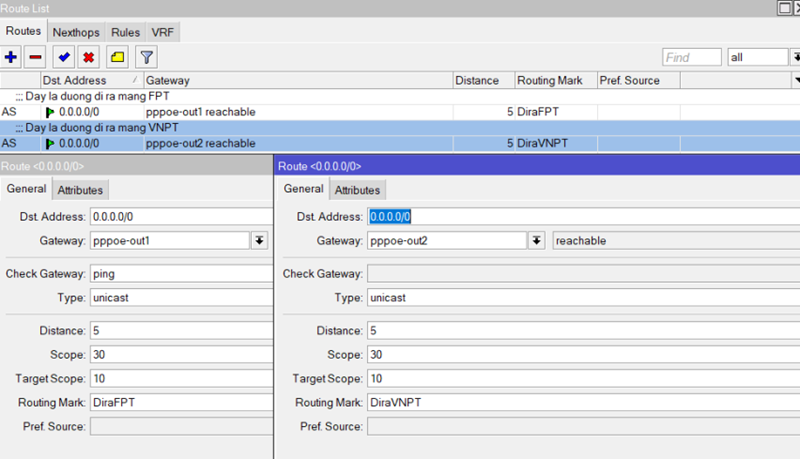Expand the pppoe-out1 Gateway dropdown arrow
Screen dimensions: 800x459
(259, 241)
